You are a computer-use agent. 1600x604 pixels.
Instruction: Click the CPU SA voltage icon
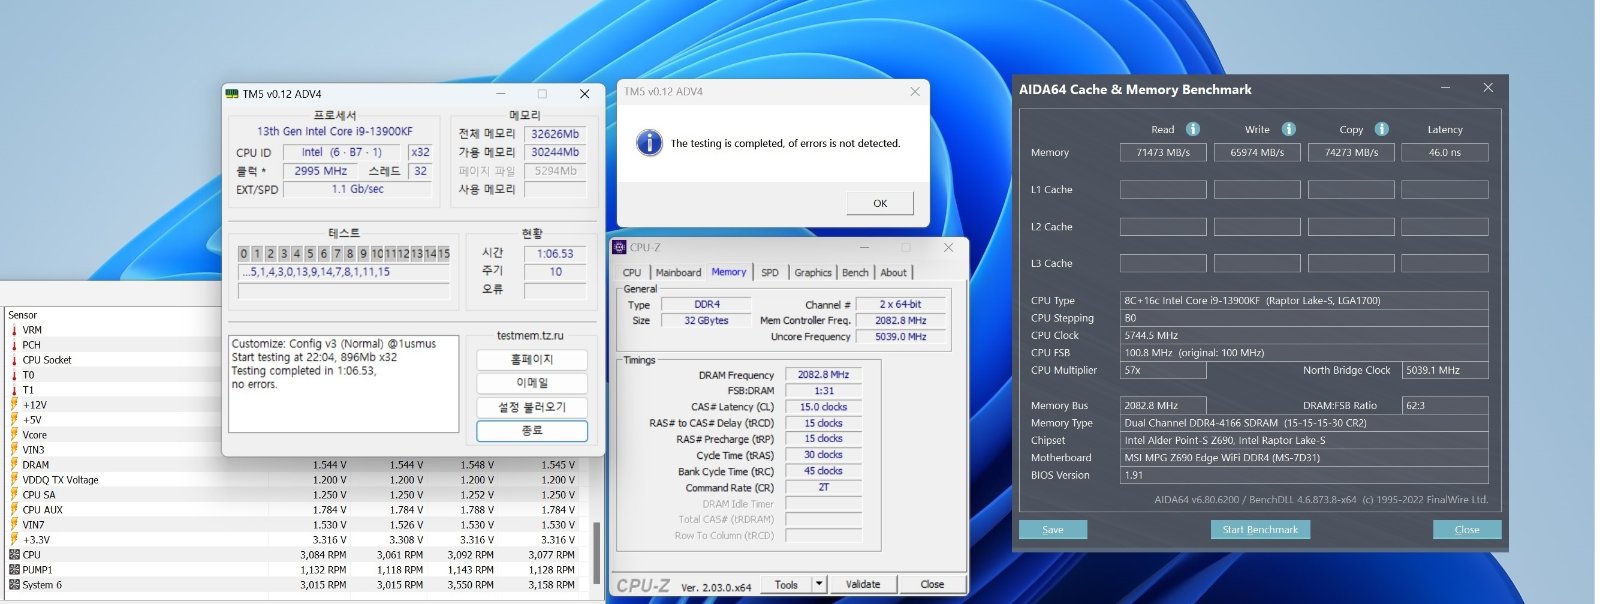point(14,495)
